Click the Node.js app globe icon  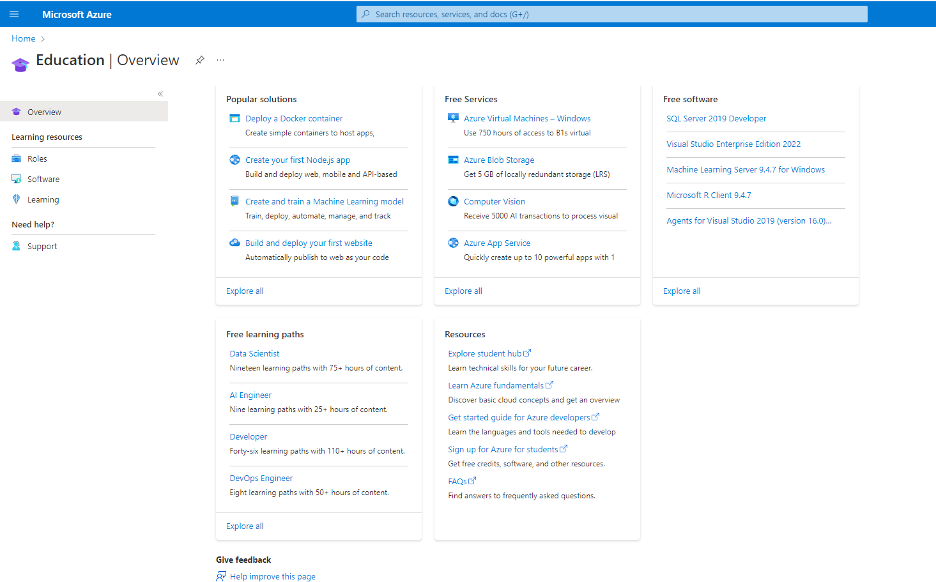[x=234, y=160]
